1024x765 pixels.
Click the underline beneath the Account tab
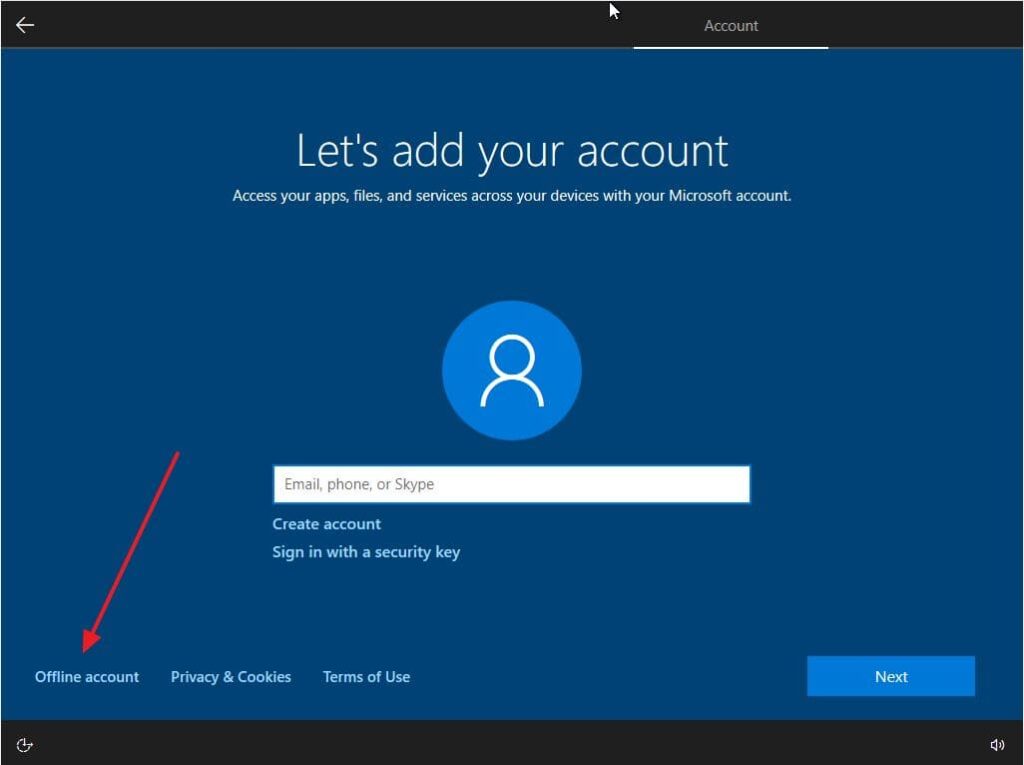pyautogui.click(x=730, y=47)
